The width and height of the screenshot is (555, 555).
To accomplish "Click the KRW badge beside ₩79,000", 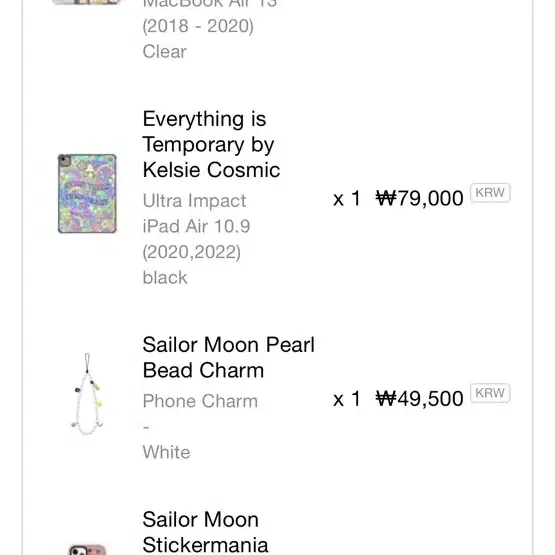I will click(490, 193).
